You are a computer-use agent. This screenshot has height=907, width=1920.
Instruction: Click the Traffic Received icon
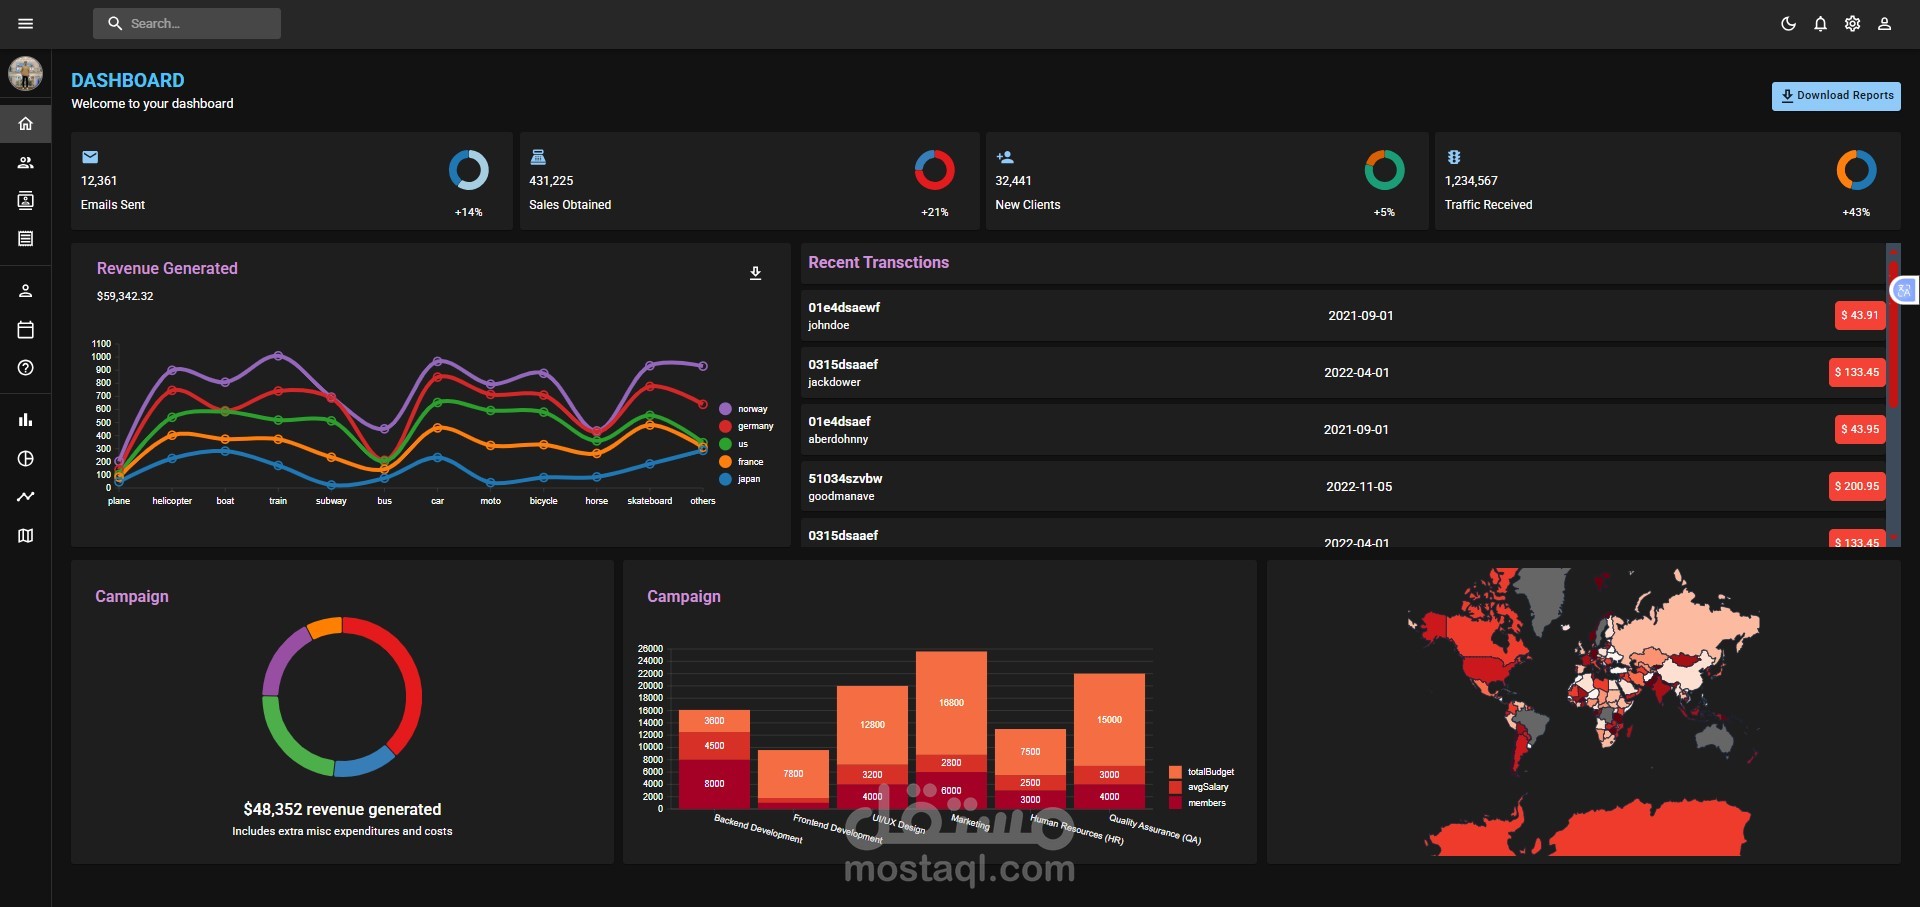point(1454,157)
